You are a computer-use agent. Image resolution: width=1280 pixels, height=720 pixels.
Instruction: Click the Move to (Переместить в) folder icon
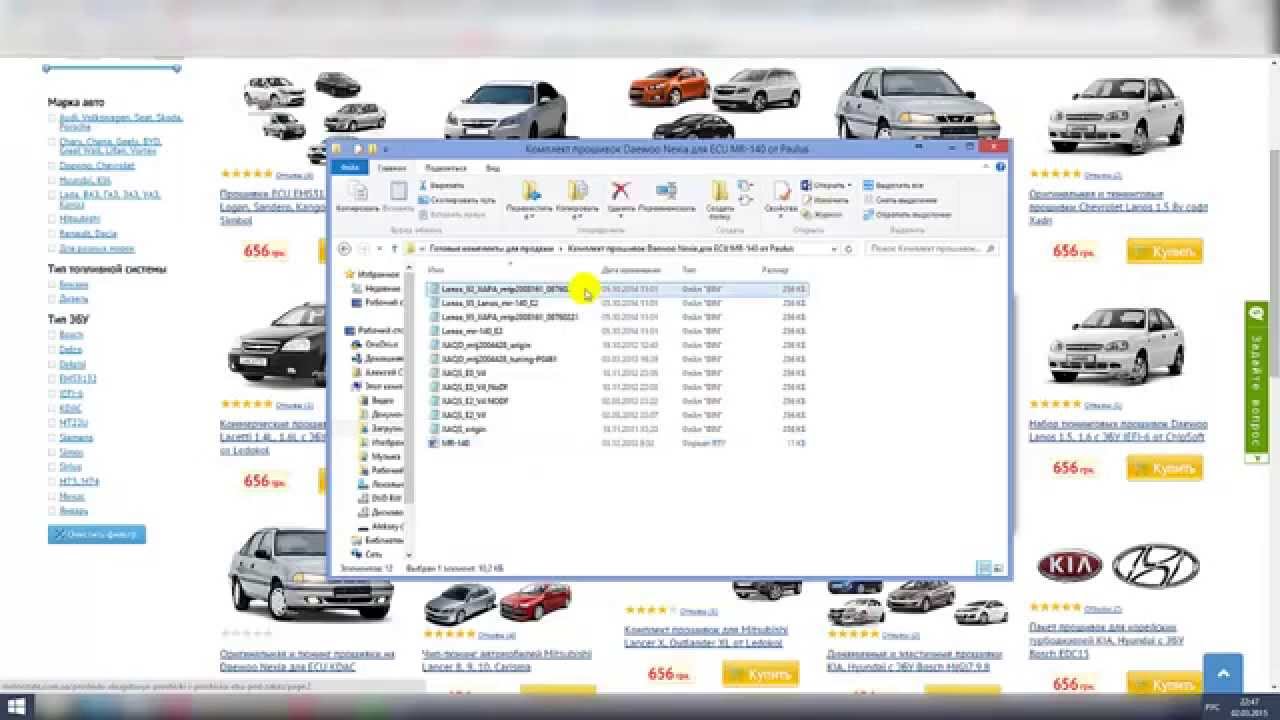coord(531,190)
